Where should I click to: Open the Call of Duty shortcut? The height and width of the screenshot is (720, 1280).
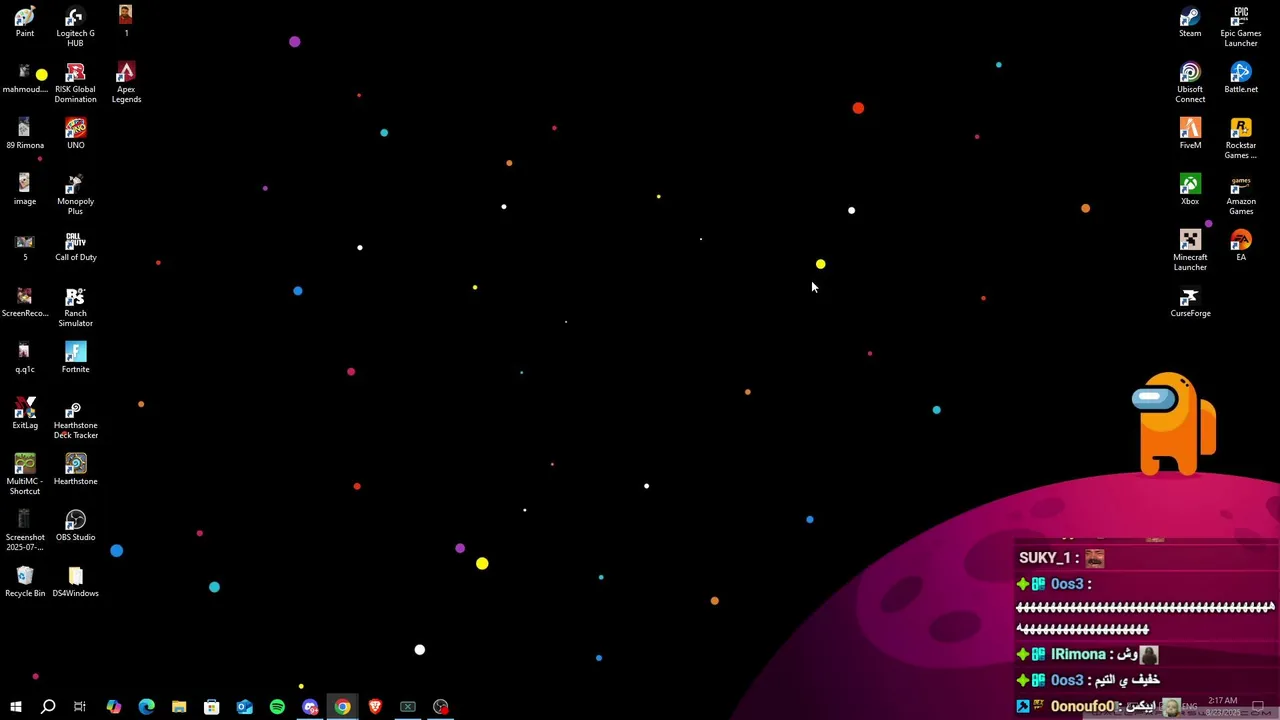pos(75,246)
